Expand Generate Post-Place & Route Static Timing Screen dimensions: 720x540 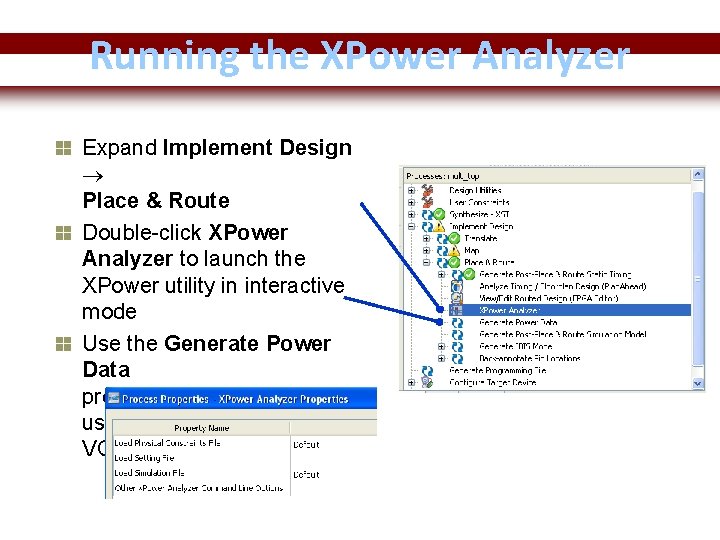(441, 274)
